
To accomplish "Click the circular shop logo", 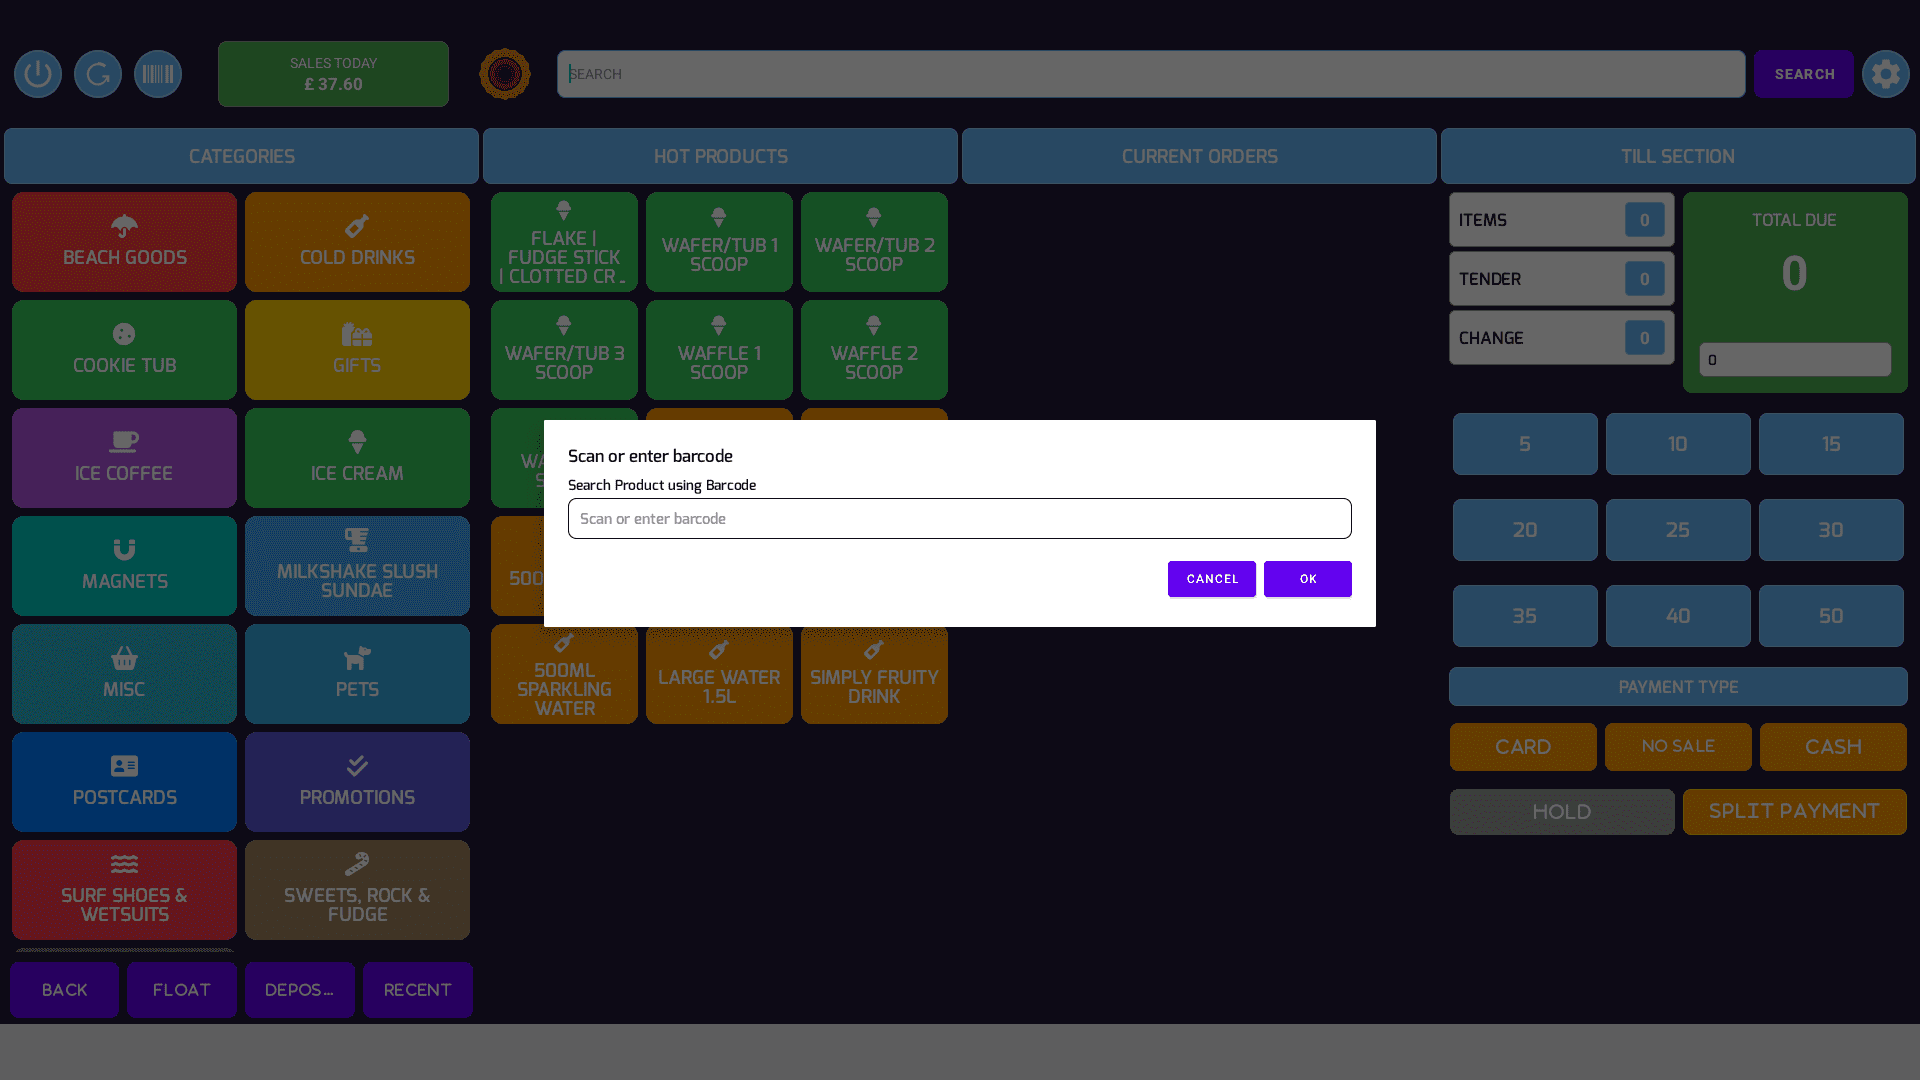I will (x=505, y=74).
